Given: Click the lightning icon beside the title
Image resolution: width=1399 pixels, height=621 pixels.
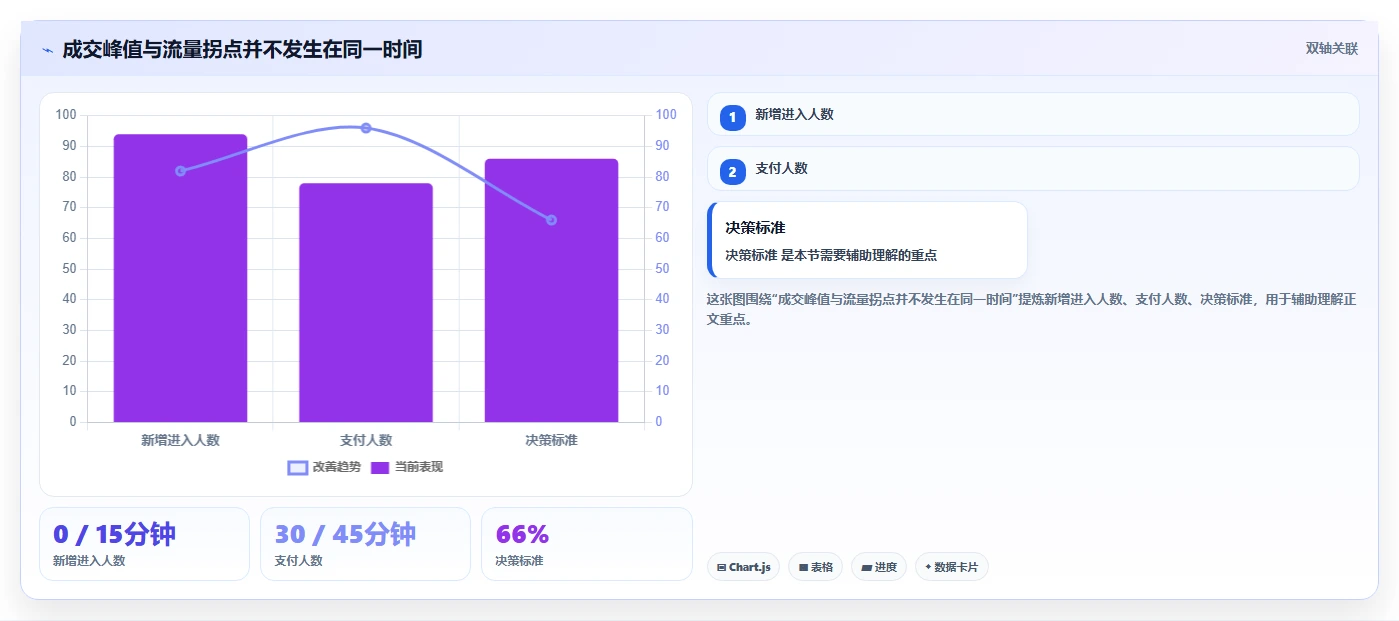Looking at the screenshot, I should [x=47, y=50].
